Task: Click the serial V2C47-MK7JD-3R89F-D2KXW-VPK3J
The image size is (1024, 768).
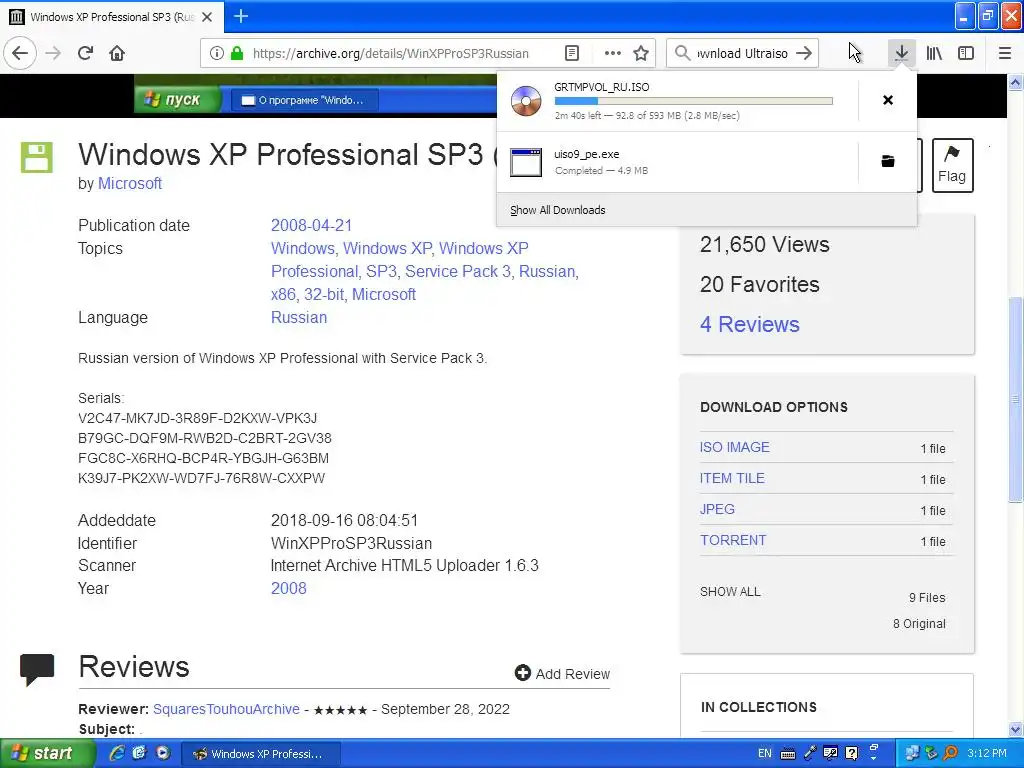Action: [x=197, y=418]
